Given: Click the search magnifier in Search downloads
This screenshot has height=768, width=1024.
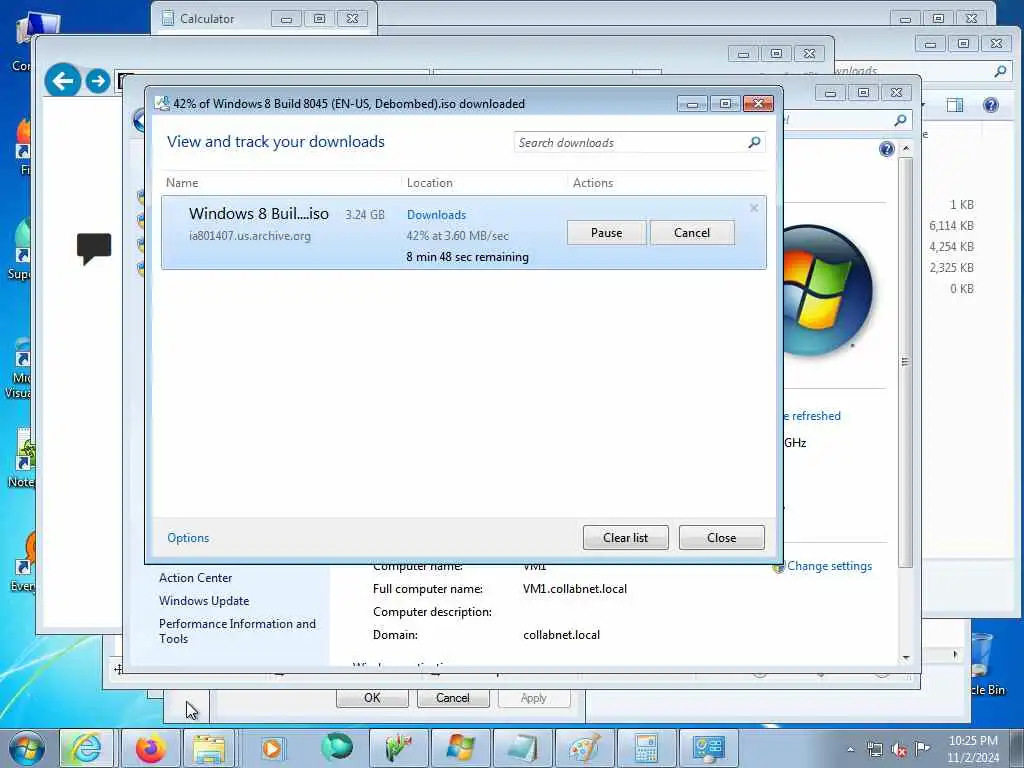Looking at the screenshot, I should pos(754,142).
